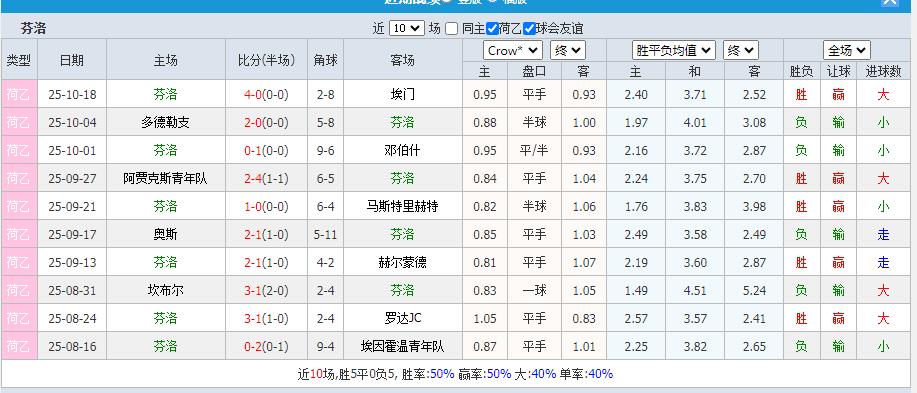Click the red 大 result in 埃门 row
Image resolution: width=917 pixels, height=393 pixels.
coord(883,94)
